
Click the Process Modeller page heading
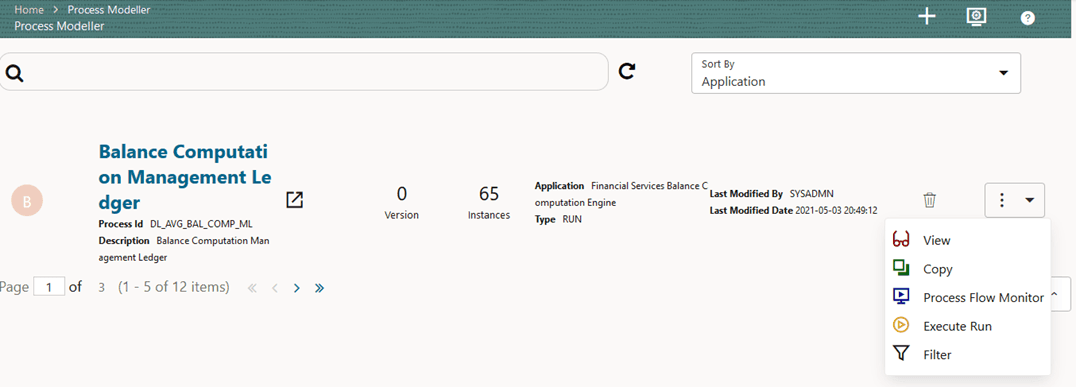point(59,26)
